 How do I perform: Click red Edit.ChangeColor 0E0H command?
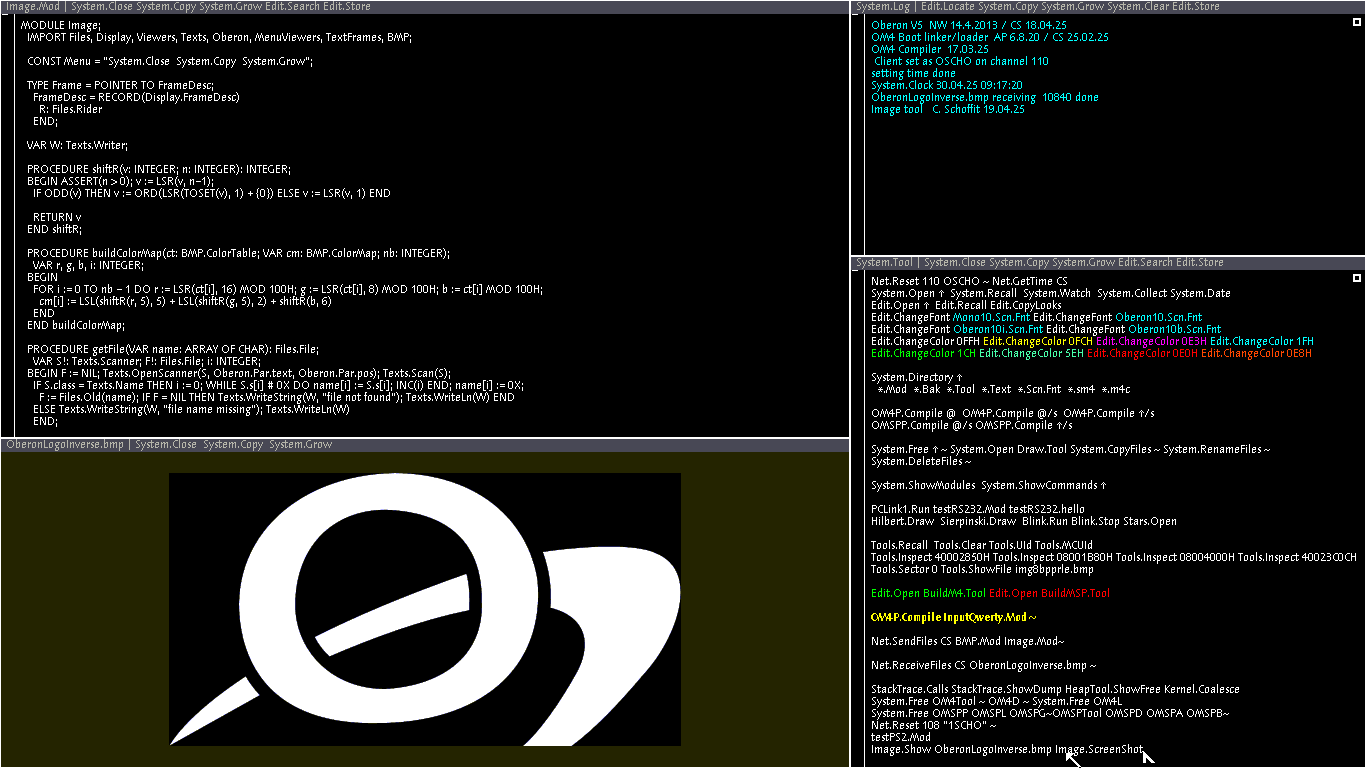(x=1142, y=354)
